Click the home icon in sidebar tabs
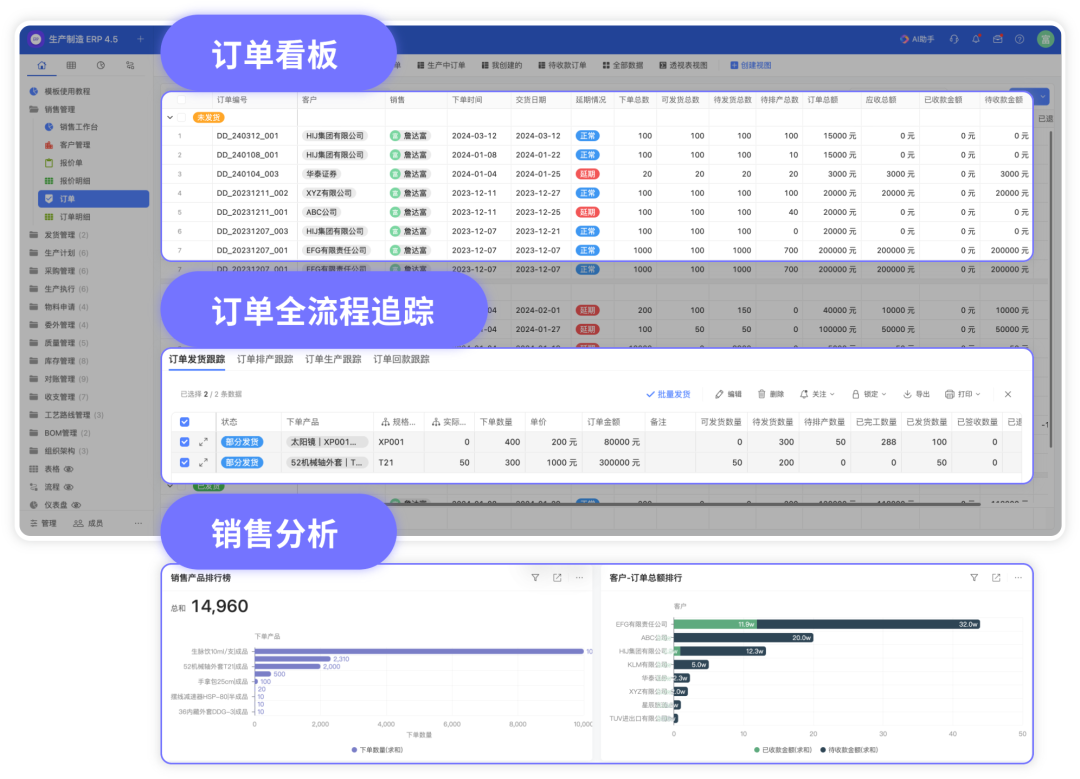The image size is (1080, 779). click(42, 65)
